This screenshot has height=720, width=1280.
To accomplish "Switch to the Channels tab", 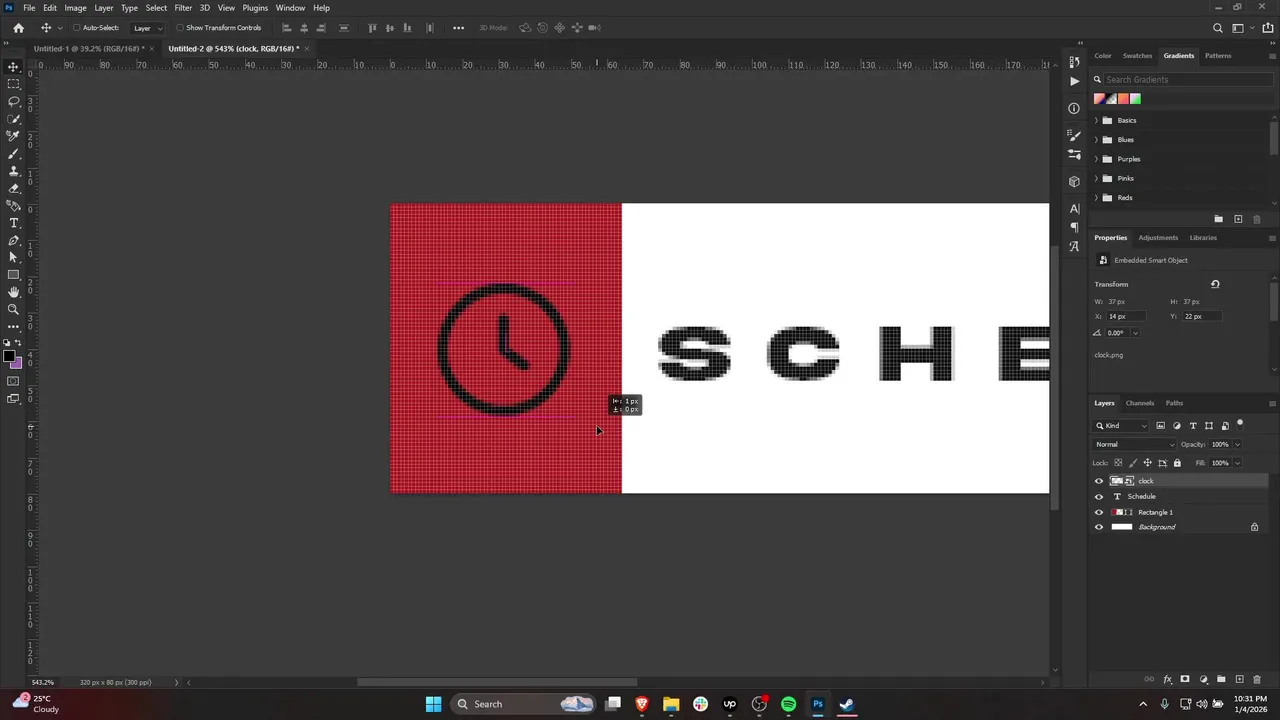I will (1140, 403).
